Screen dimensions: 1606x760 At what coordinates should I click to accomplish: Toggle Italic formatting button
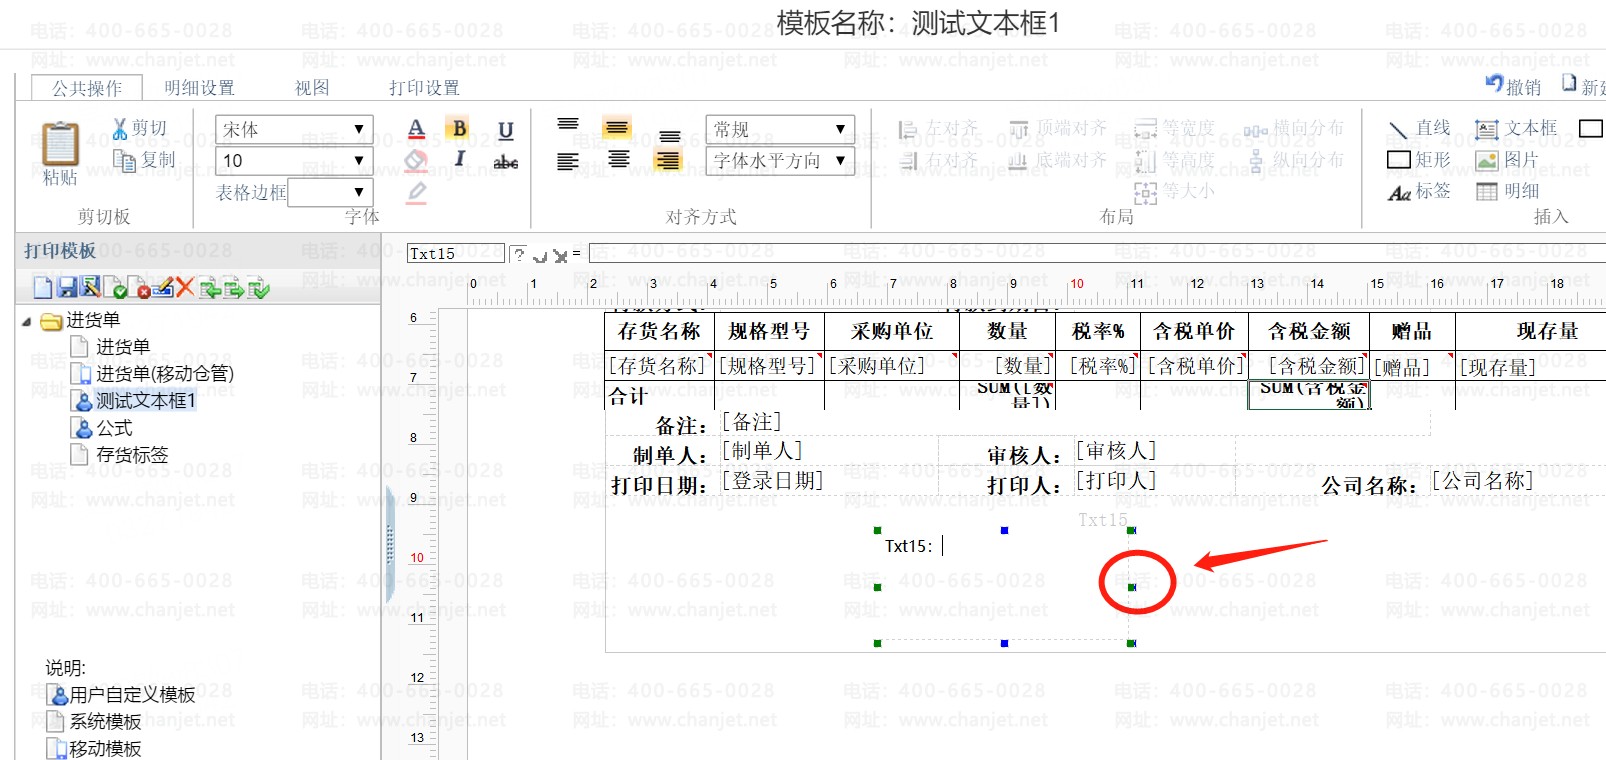459,159
